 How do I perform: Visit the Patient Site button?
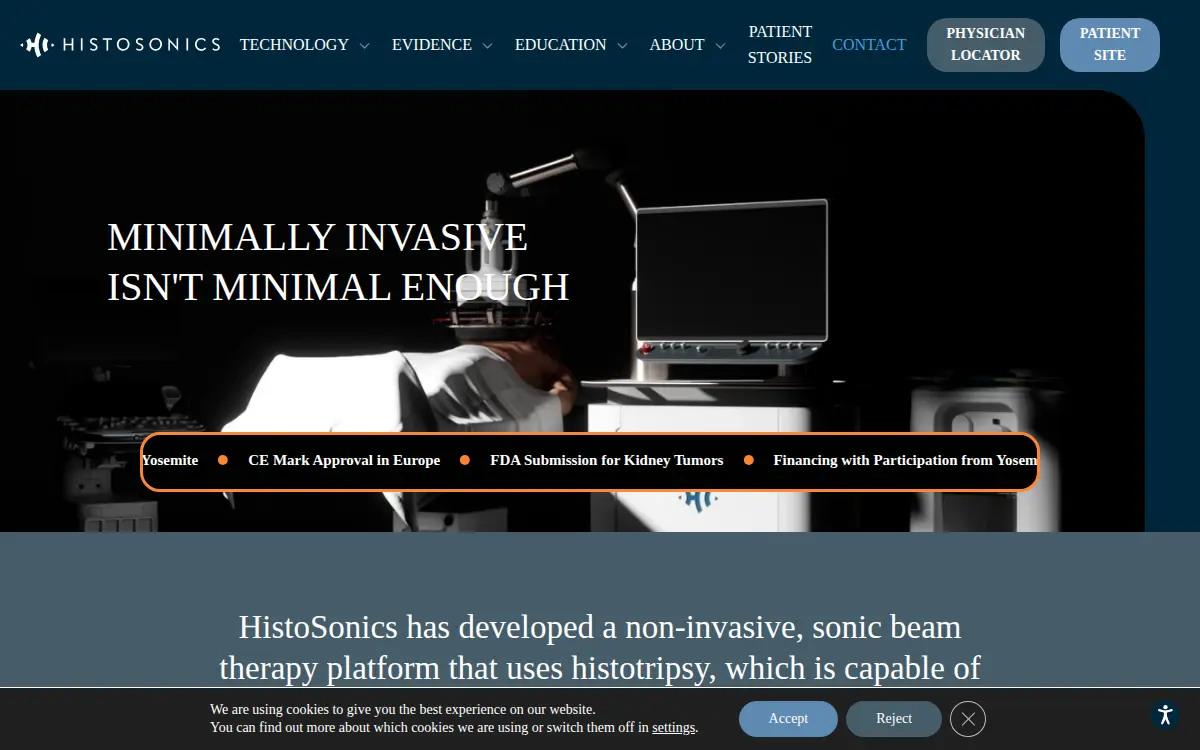[1110, 45]
